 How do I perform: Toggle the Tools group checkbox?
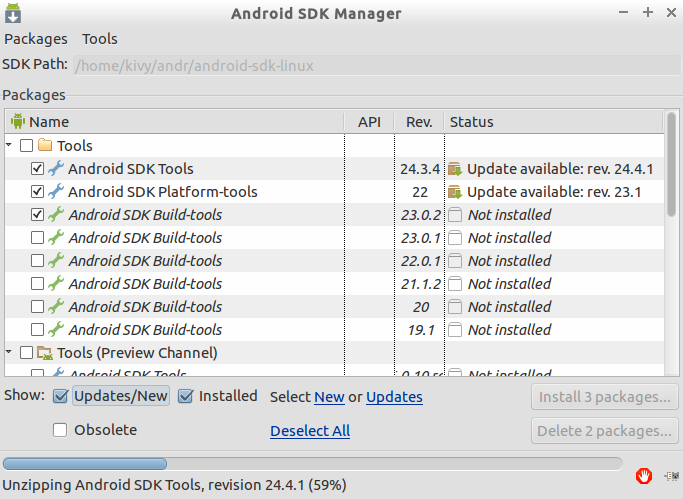[27, 145]
